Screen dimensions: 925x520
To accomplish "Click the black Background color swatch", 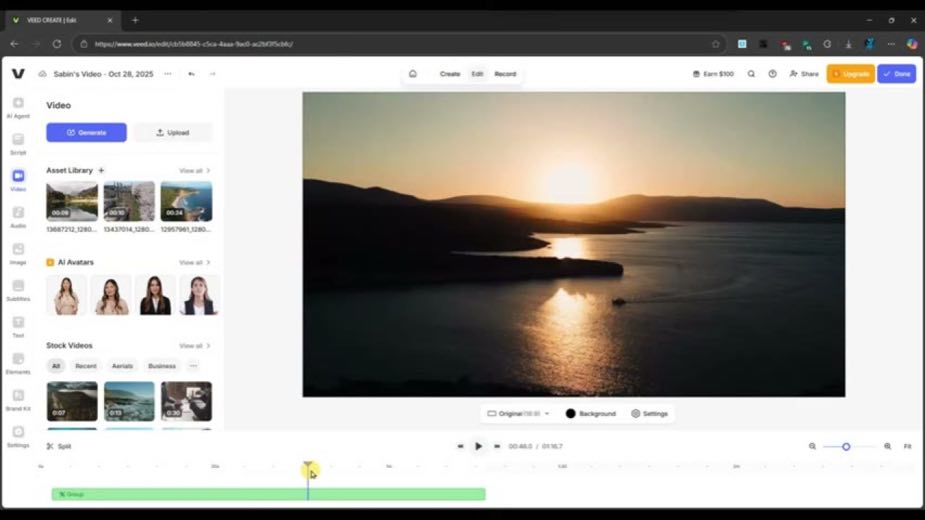I will coord(570,414).
